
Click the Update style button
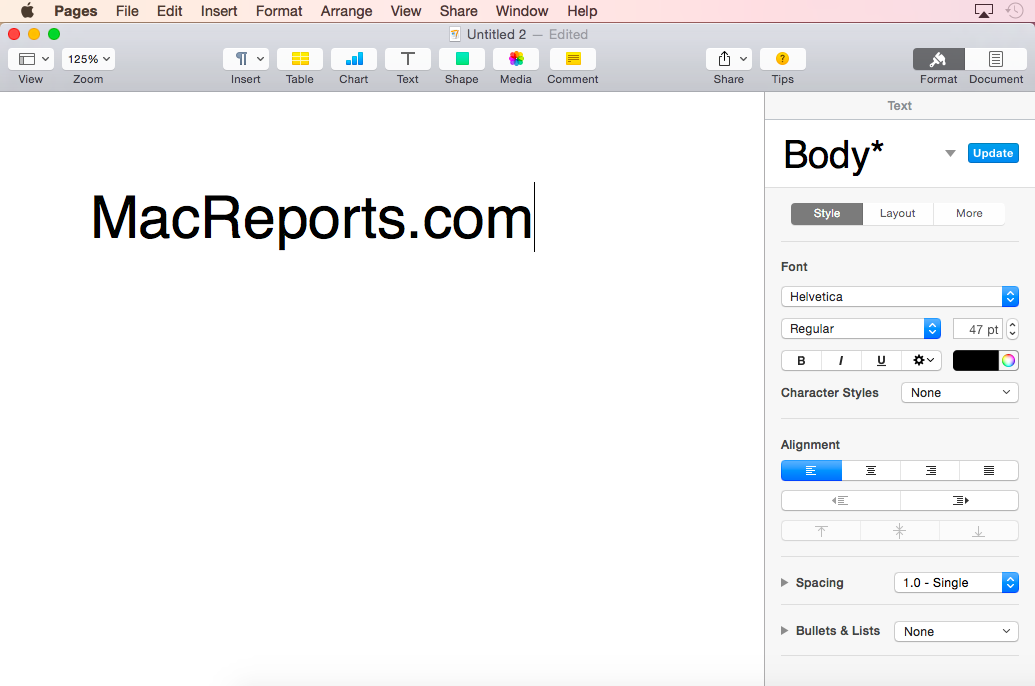tap(993, 153)
